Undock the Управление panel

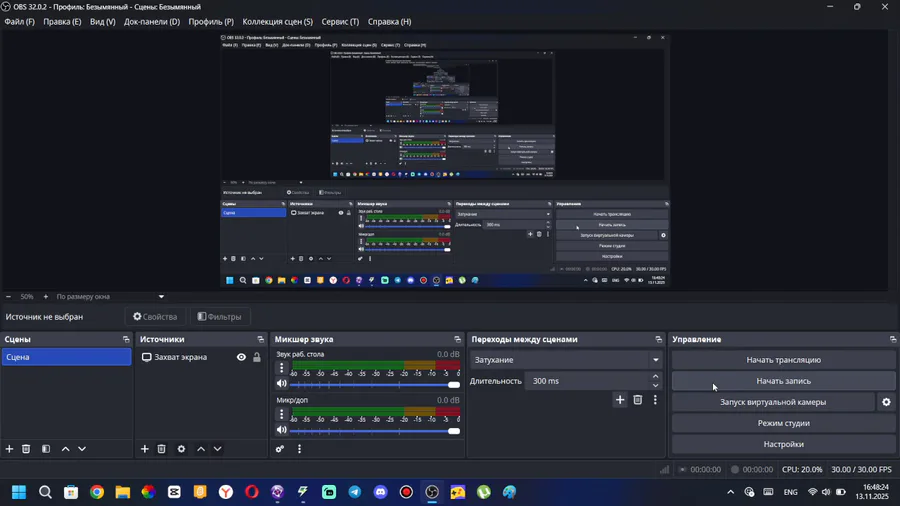point(893,340)
